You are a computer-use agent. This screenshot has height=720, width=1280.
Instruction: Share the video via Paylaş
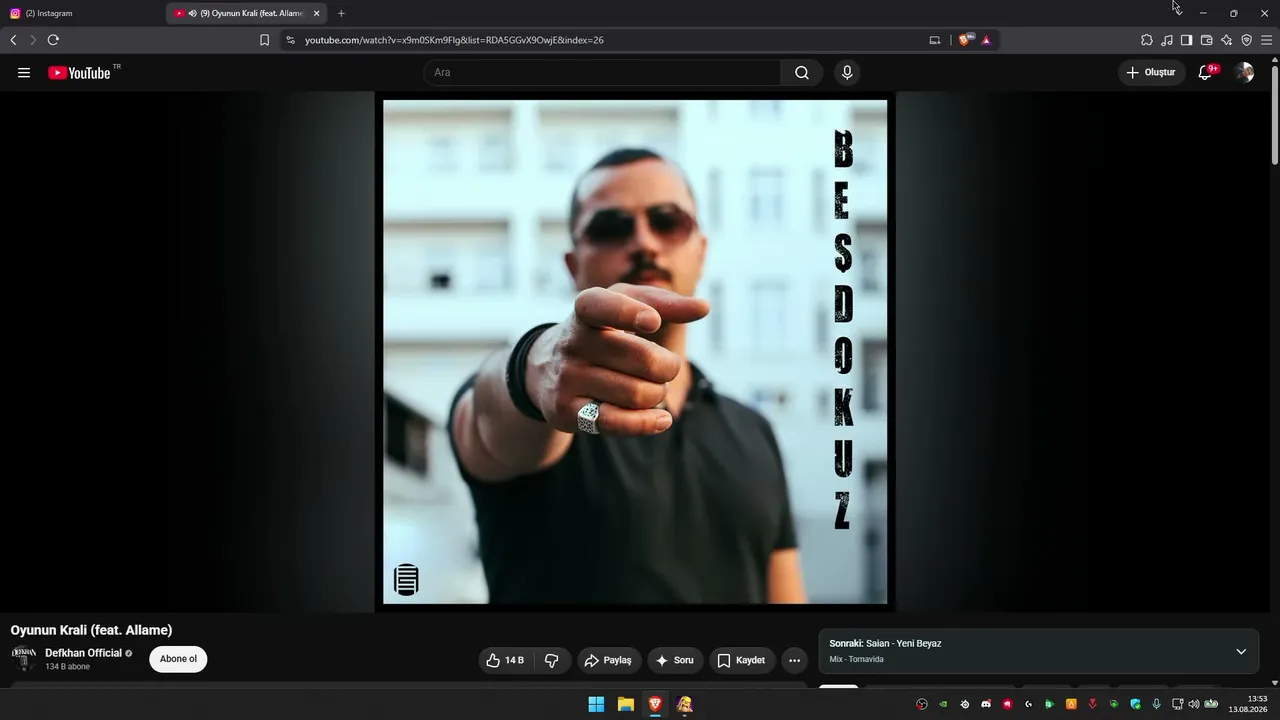[x=608, y=660]
